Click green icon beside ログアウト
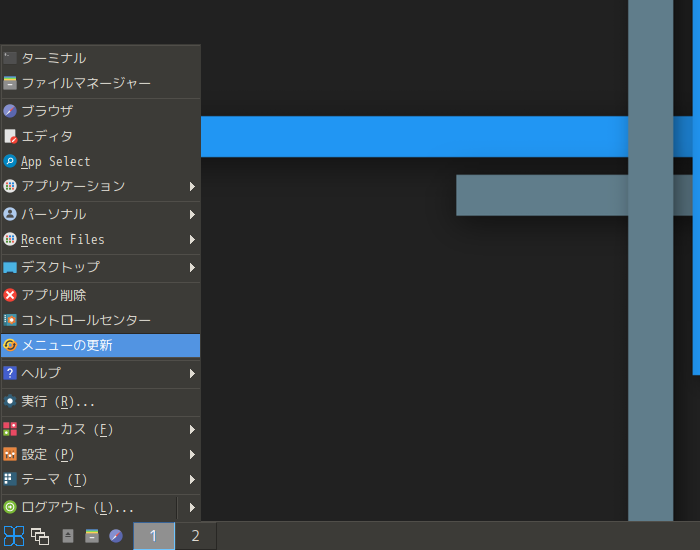 (10, 508)
